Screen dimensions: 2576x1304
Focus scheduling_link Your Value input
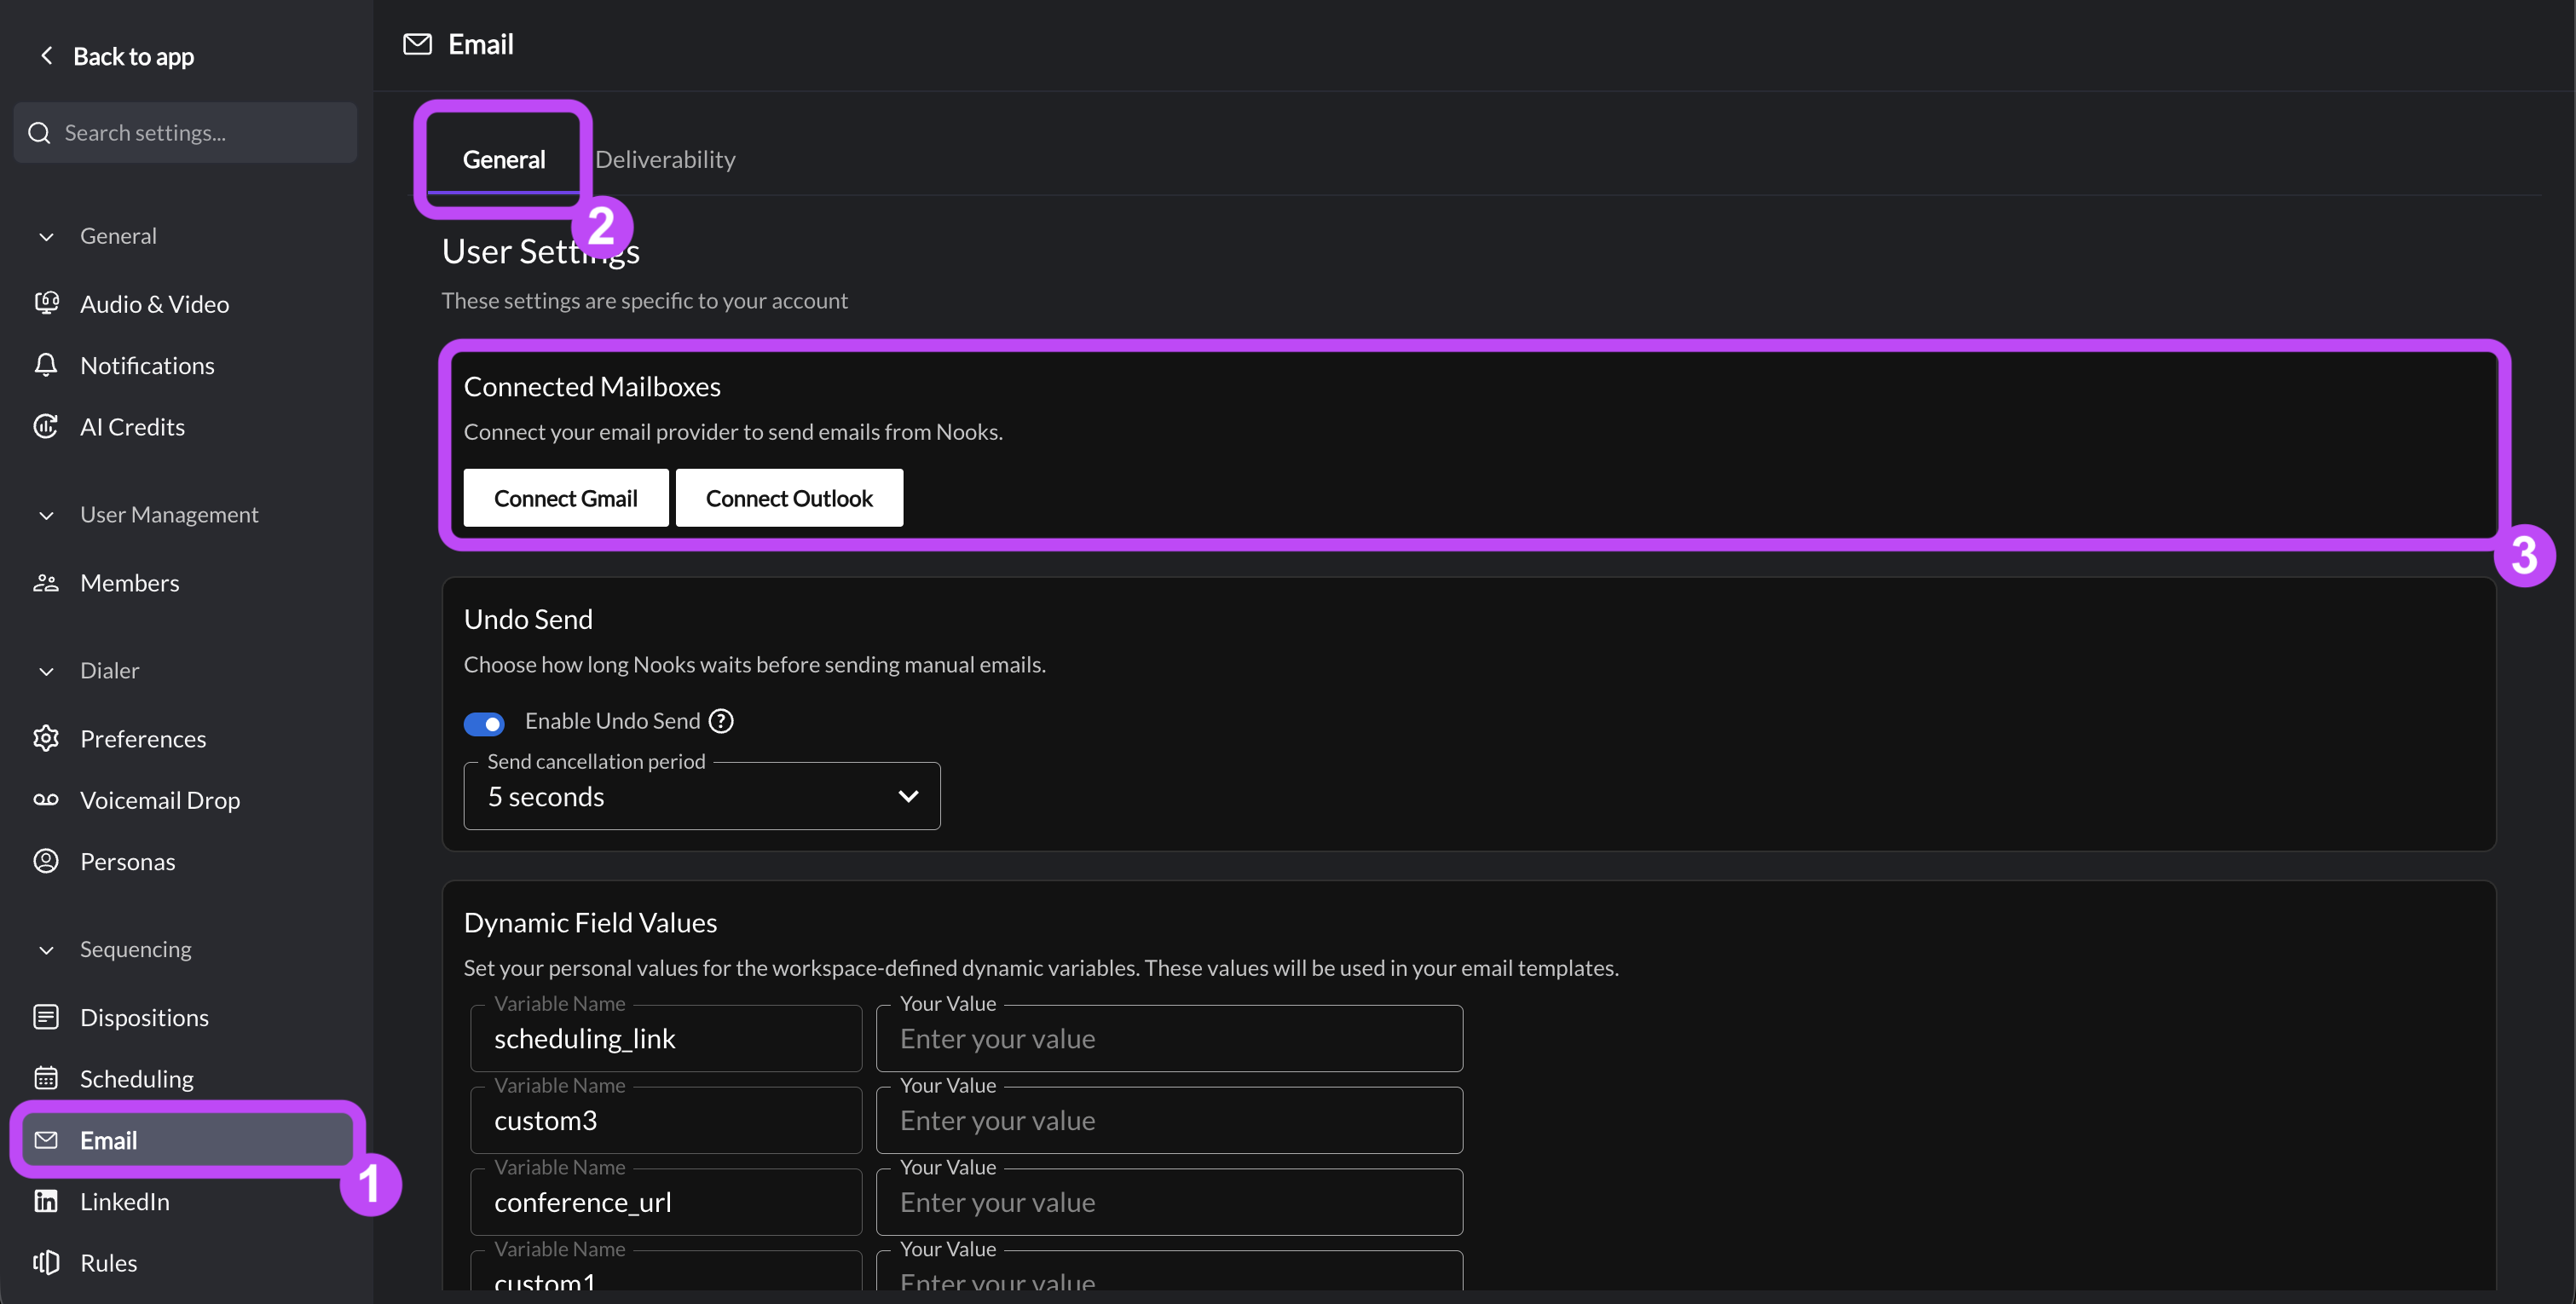click(x=1169, y=1038)
